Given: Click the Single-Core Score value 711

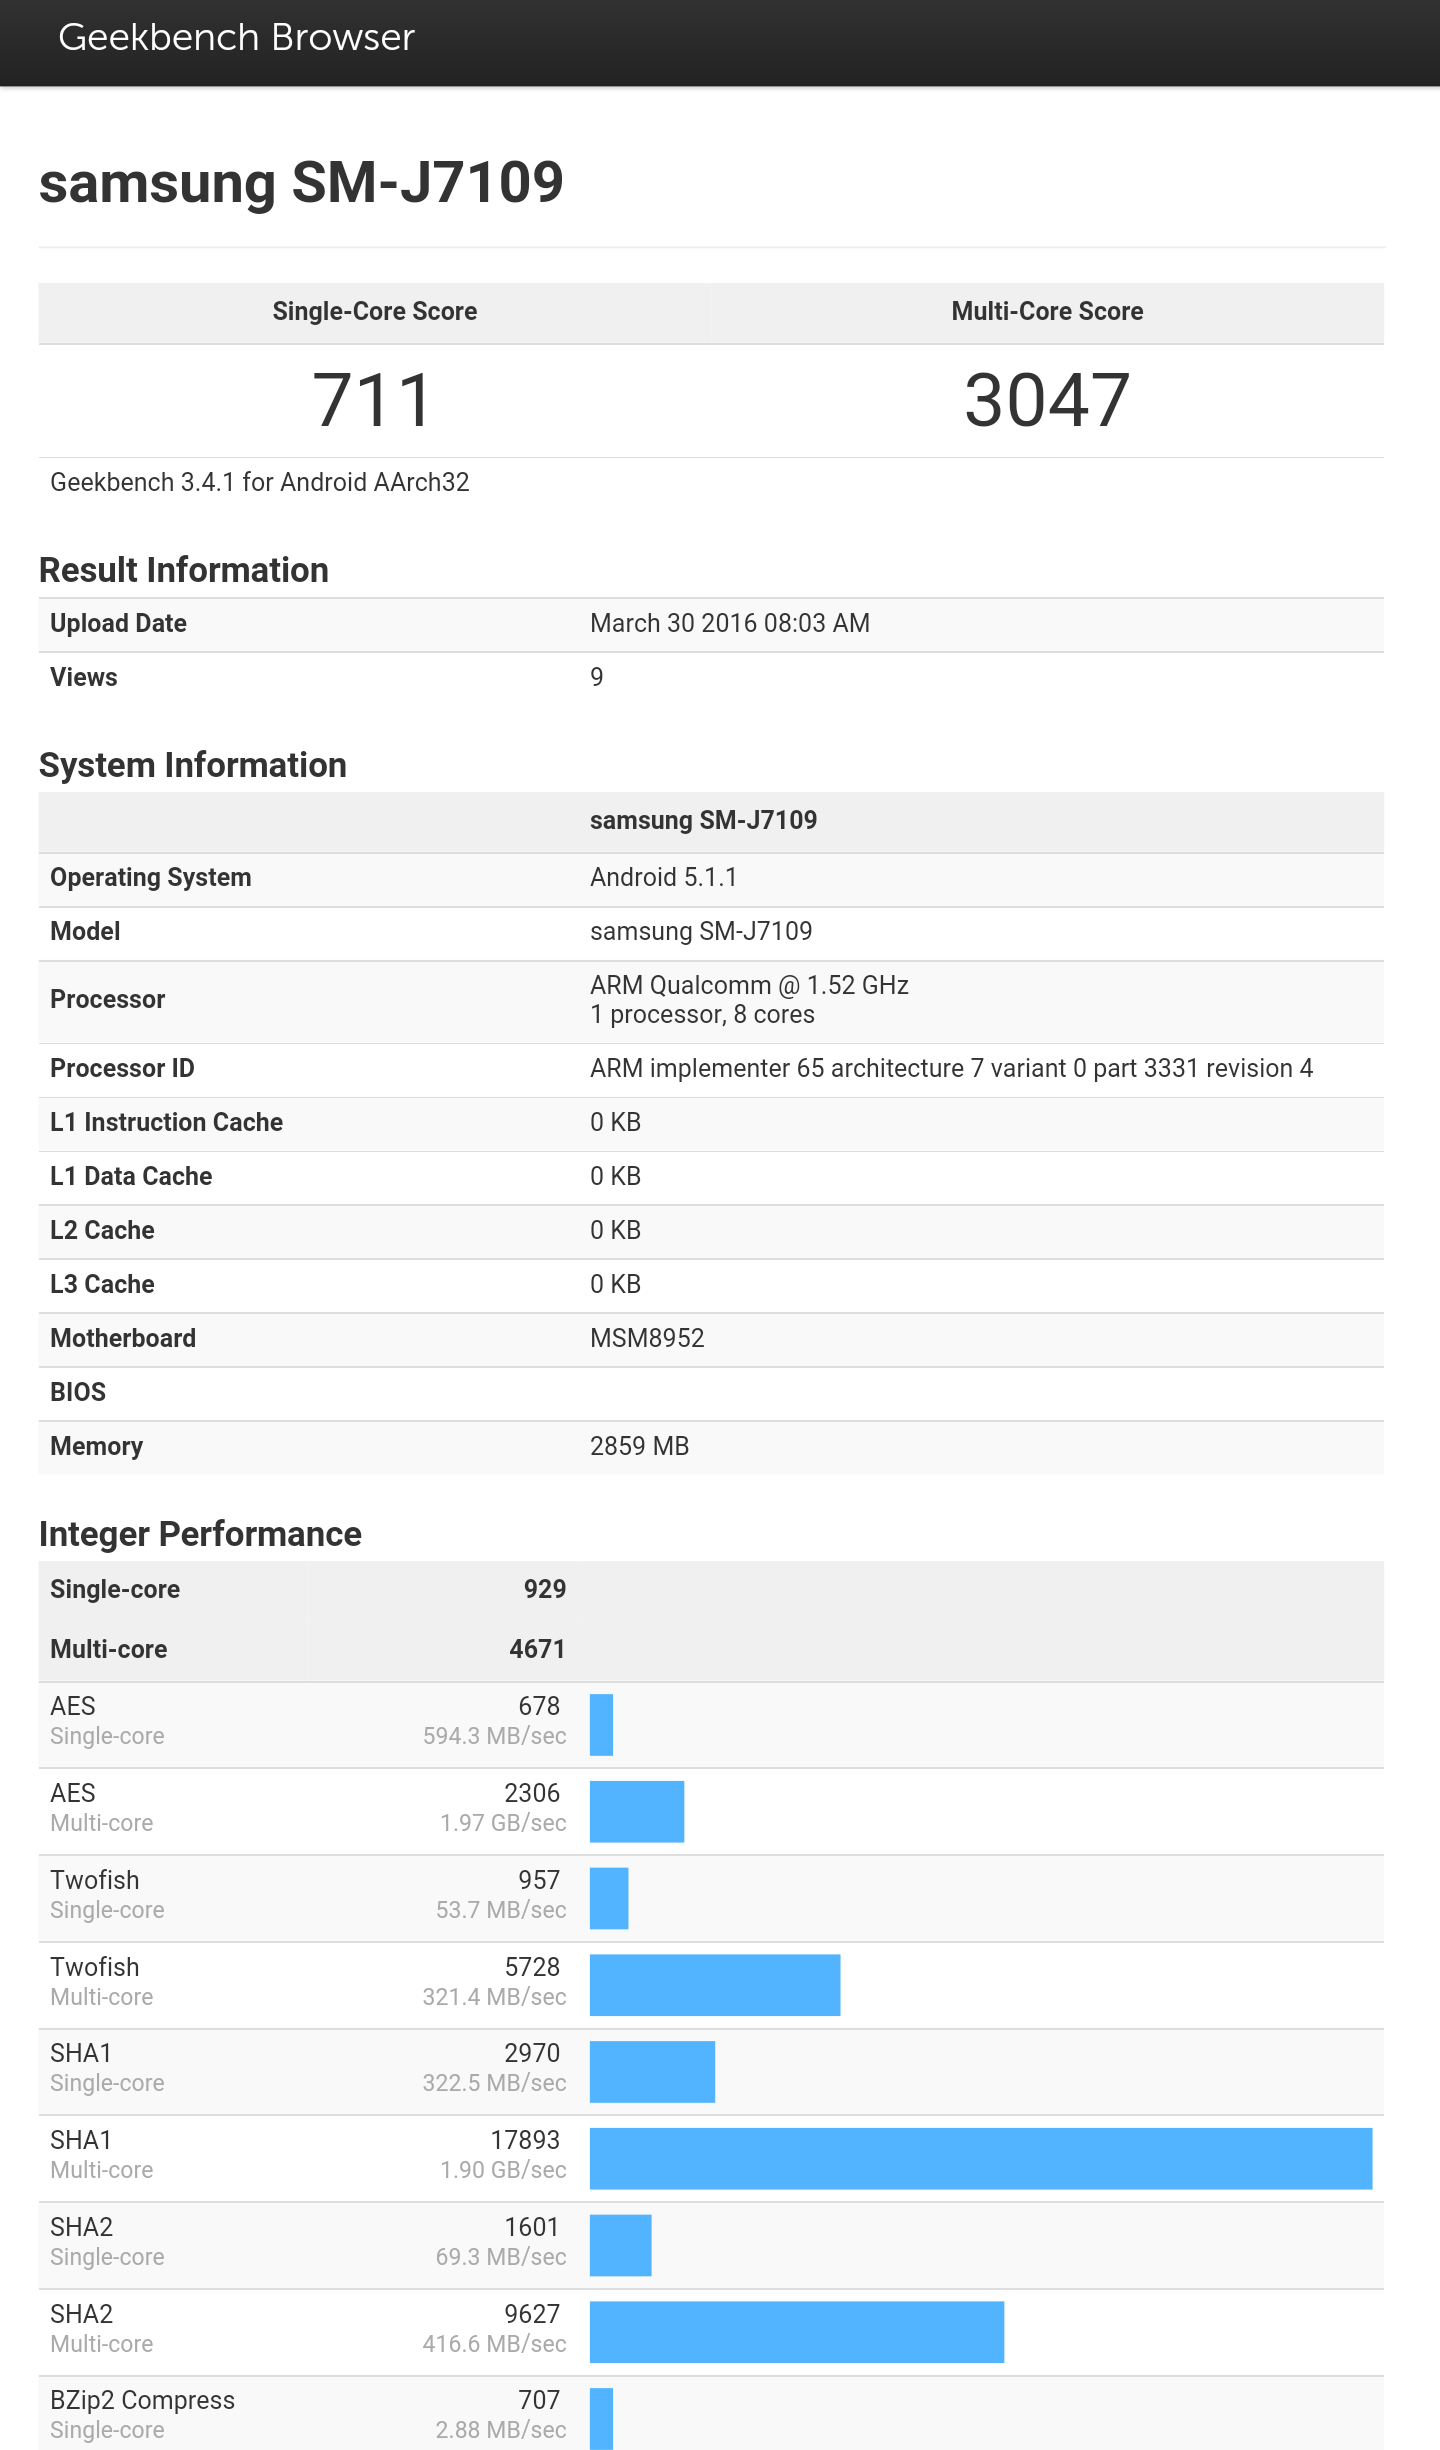Looking at the screenshot, I should point(373,401).
